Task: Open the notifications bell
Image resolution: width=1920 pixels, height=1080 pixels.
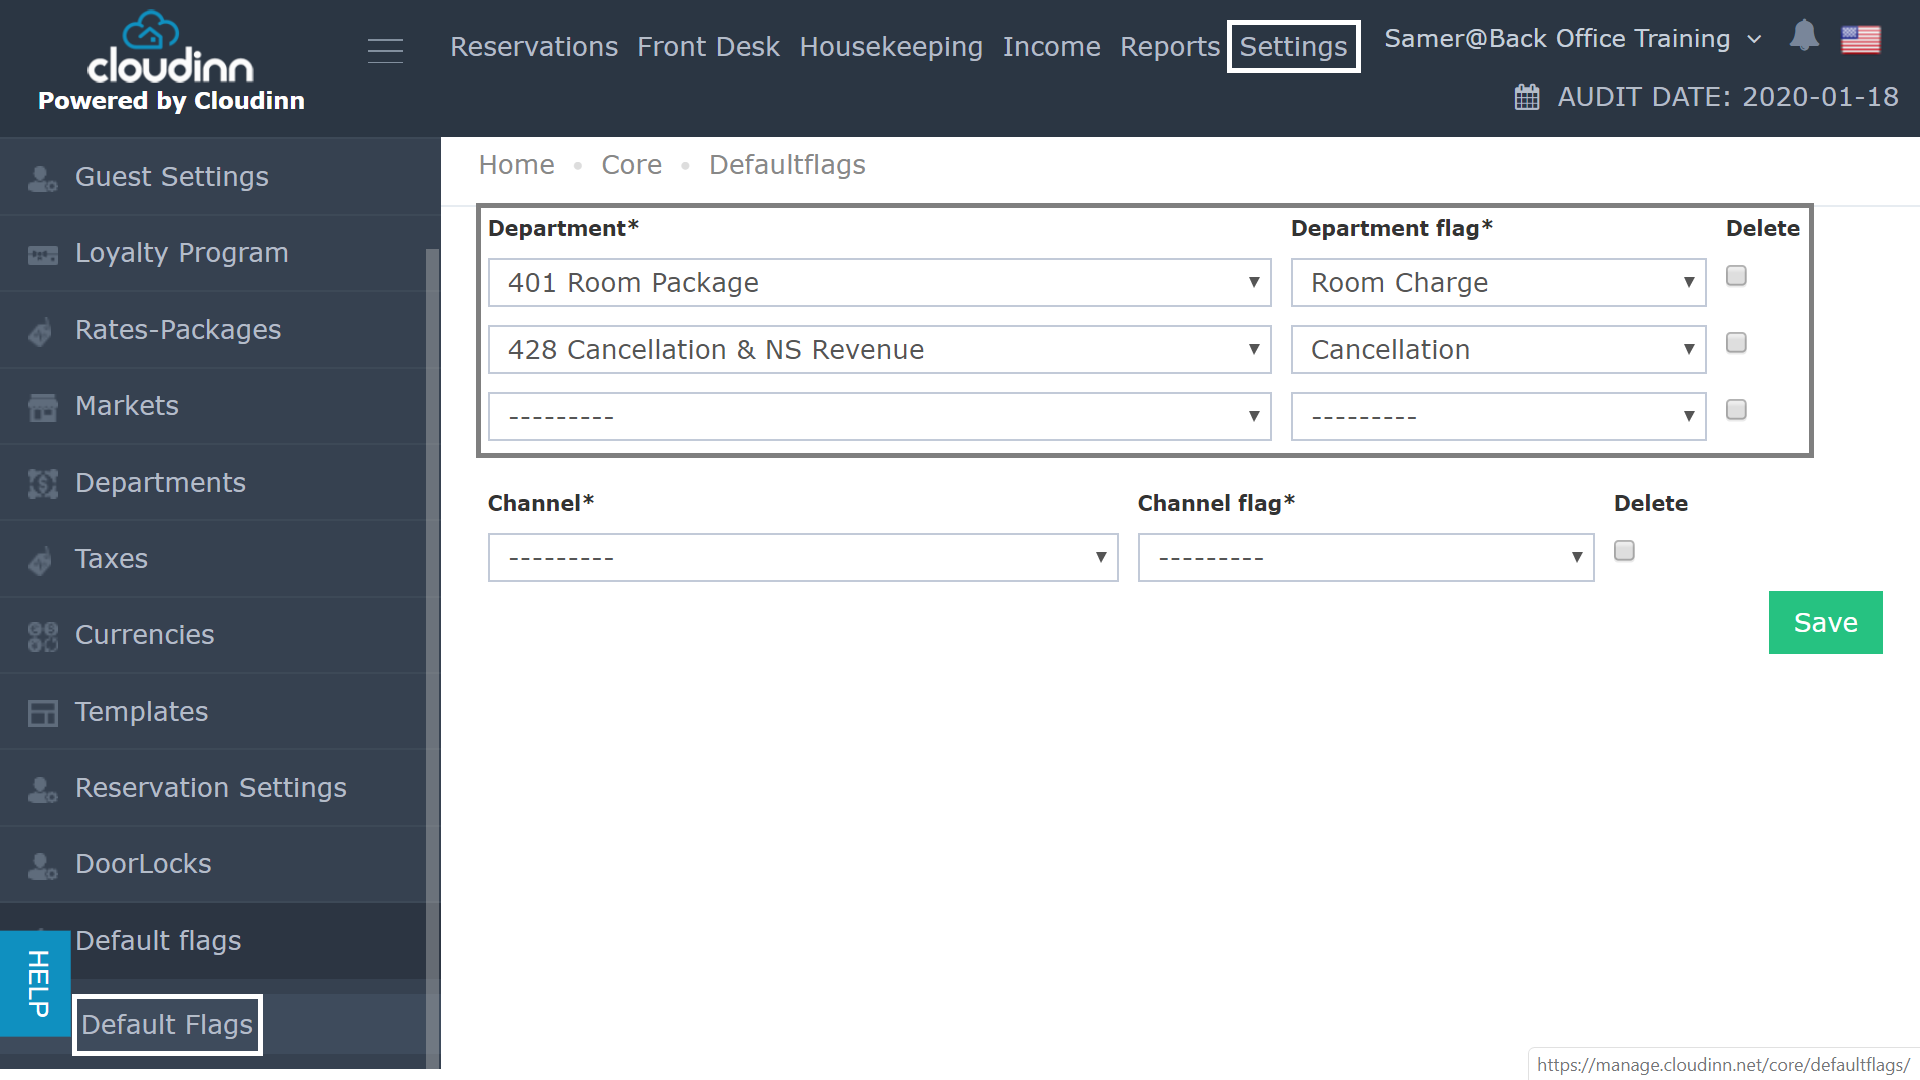Action: click(x=1804, y=36)
